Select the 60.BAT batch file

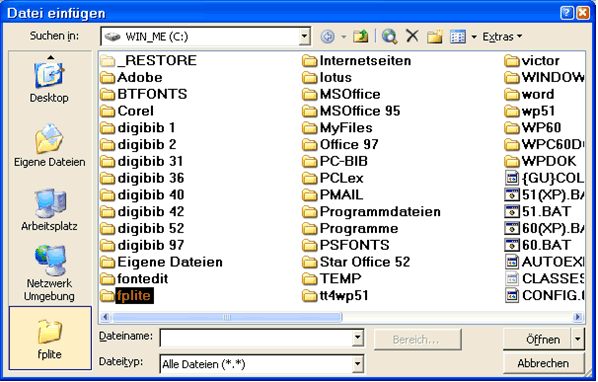538,245
